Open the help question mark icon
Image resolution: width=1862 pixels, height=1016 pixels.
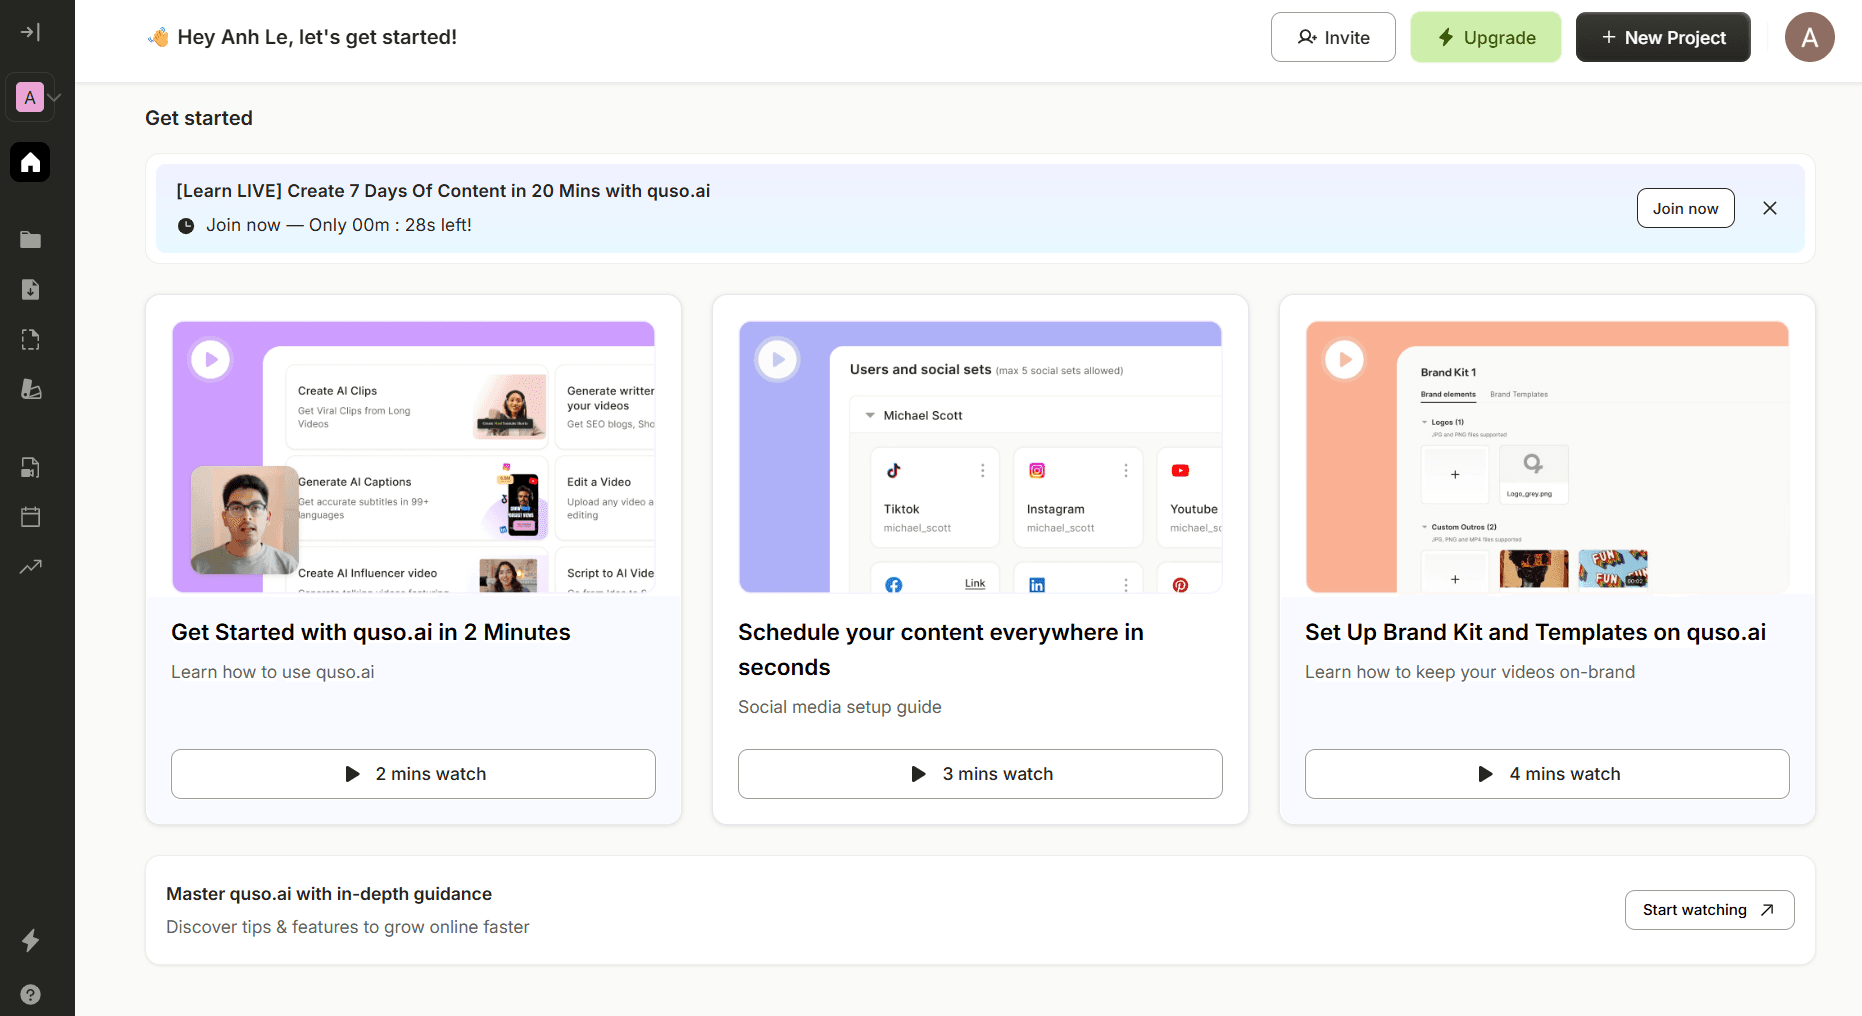tap(30, 994)
